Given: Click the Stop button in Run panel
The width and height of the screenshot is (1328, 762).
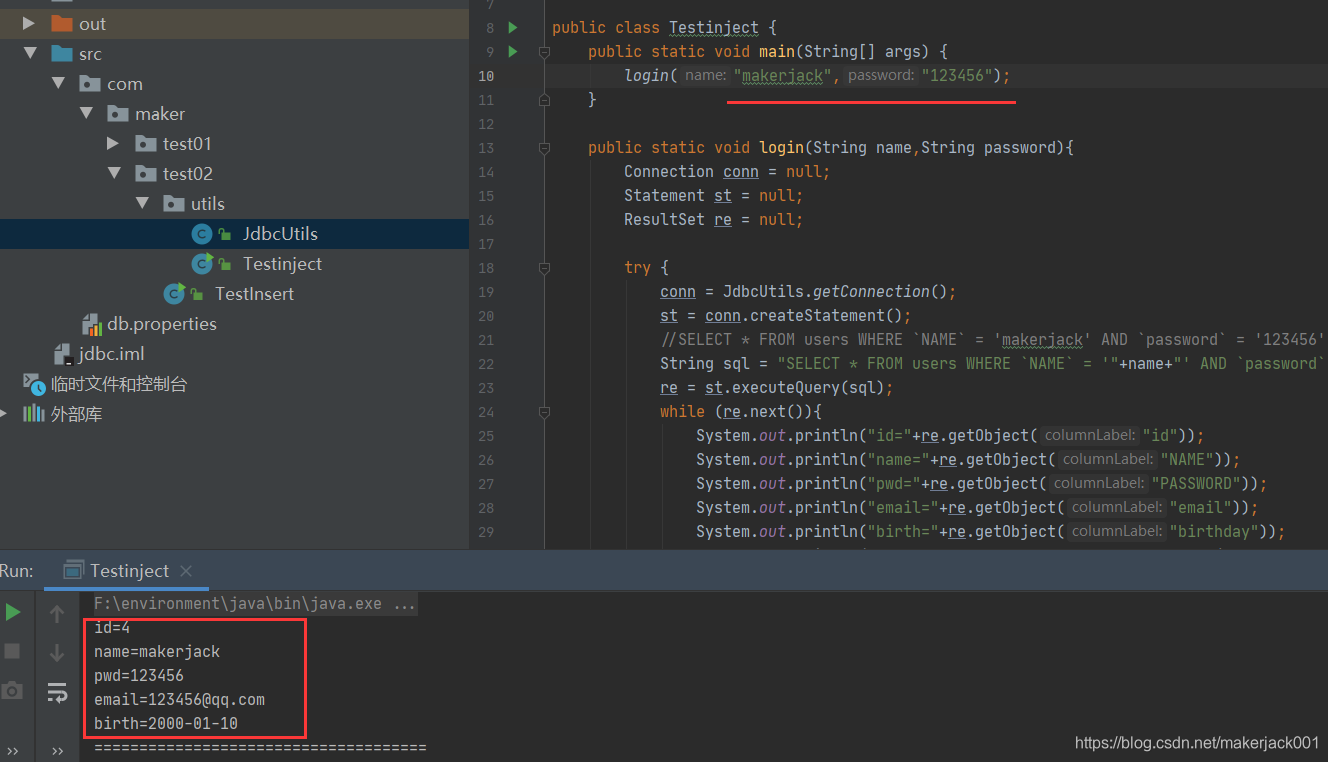Looking at the screenshot, I should tap(13, 651).
